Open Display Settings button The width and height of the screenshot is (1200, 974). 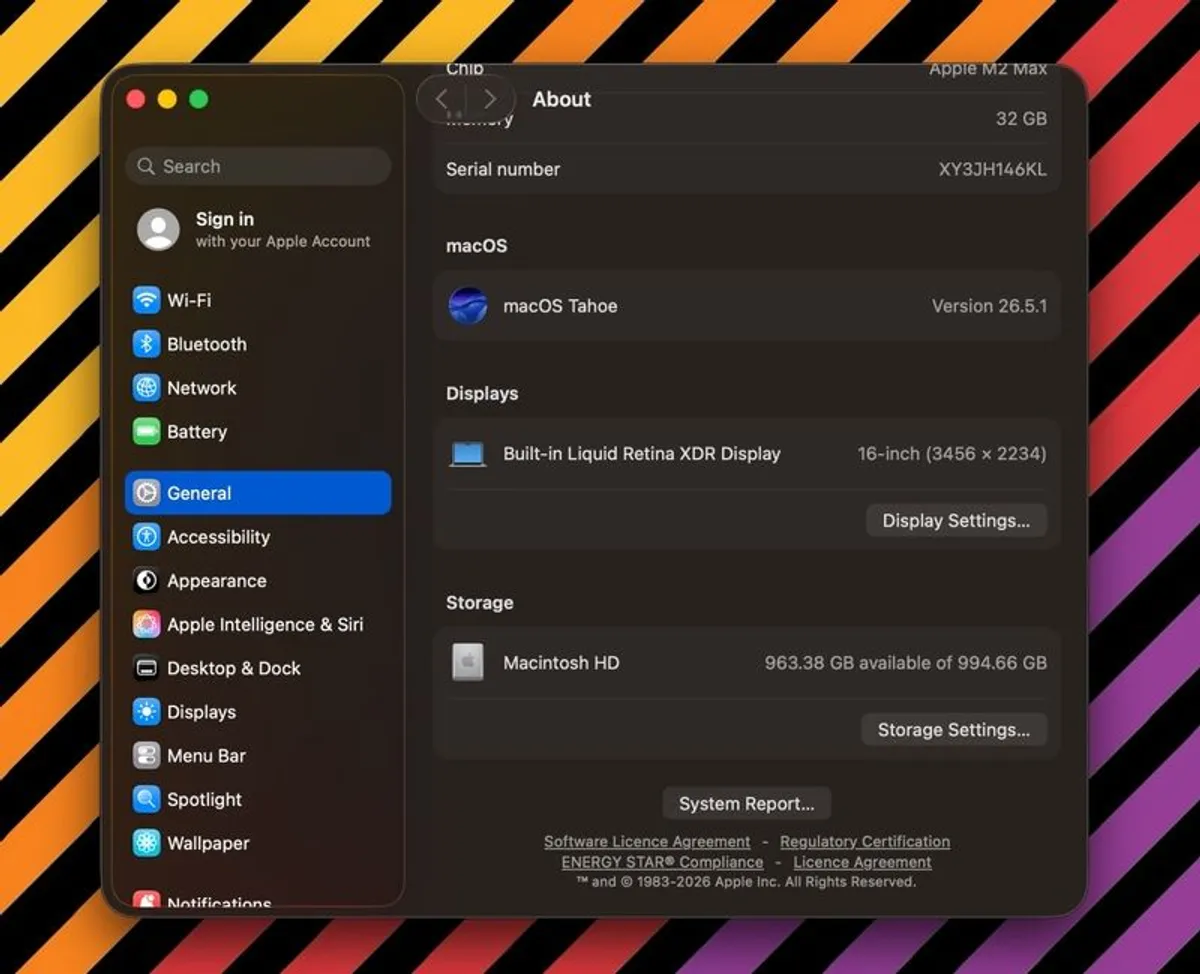(956, 521)
